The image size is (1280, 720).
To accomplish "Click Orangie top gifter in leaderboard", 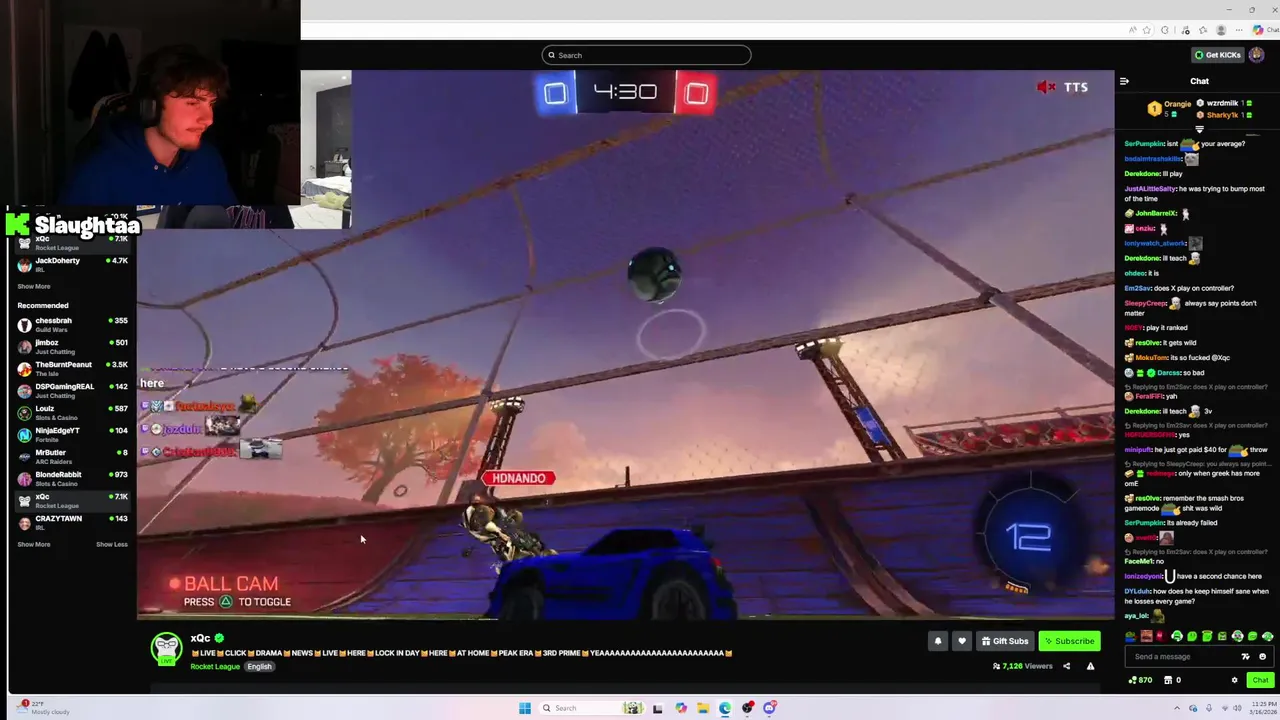I will [1170, 108].
